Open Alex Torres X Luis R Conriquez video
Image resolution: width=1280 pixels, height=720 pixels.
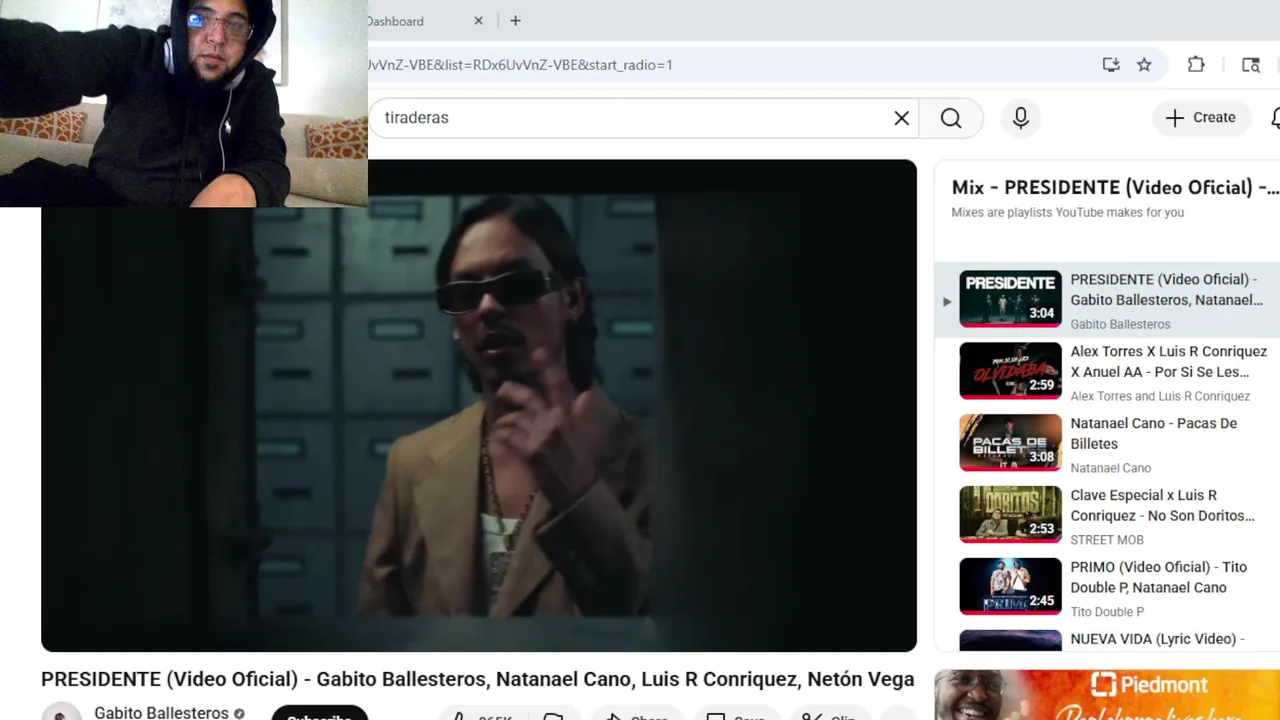click(1168, 361)
